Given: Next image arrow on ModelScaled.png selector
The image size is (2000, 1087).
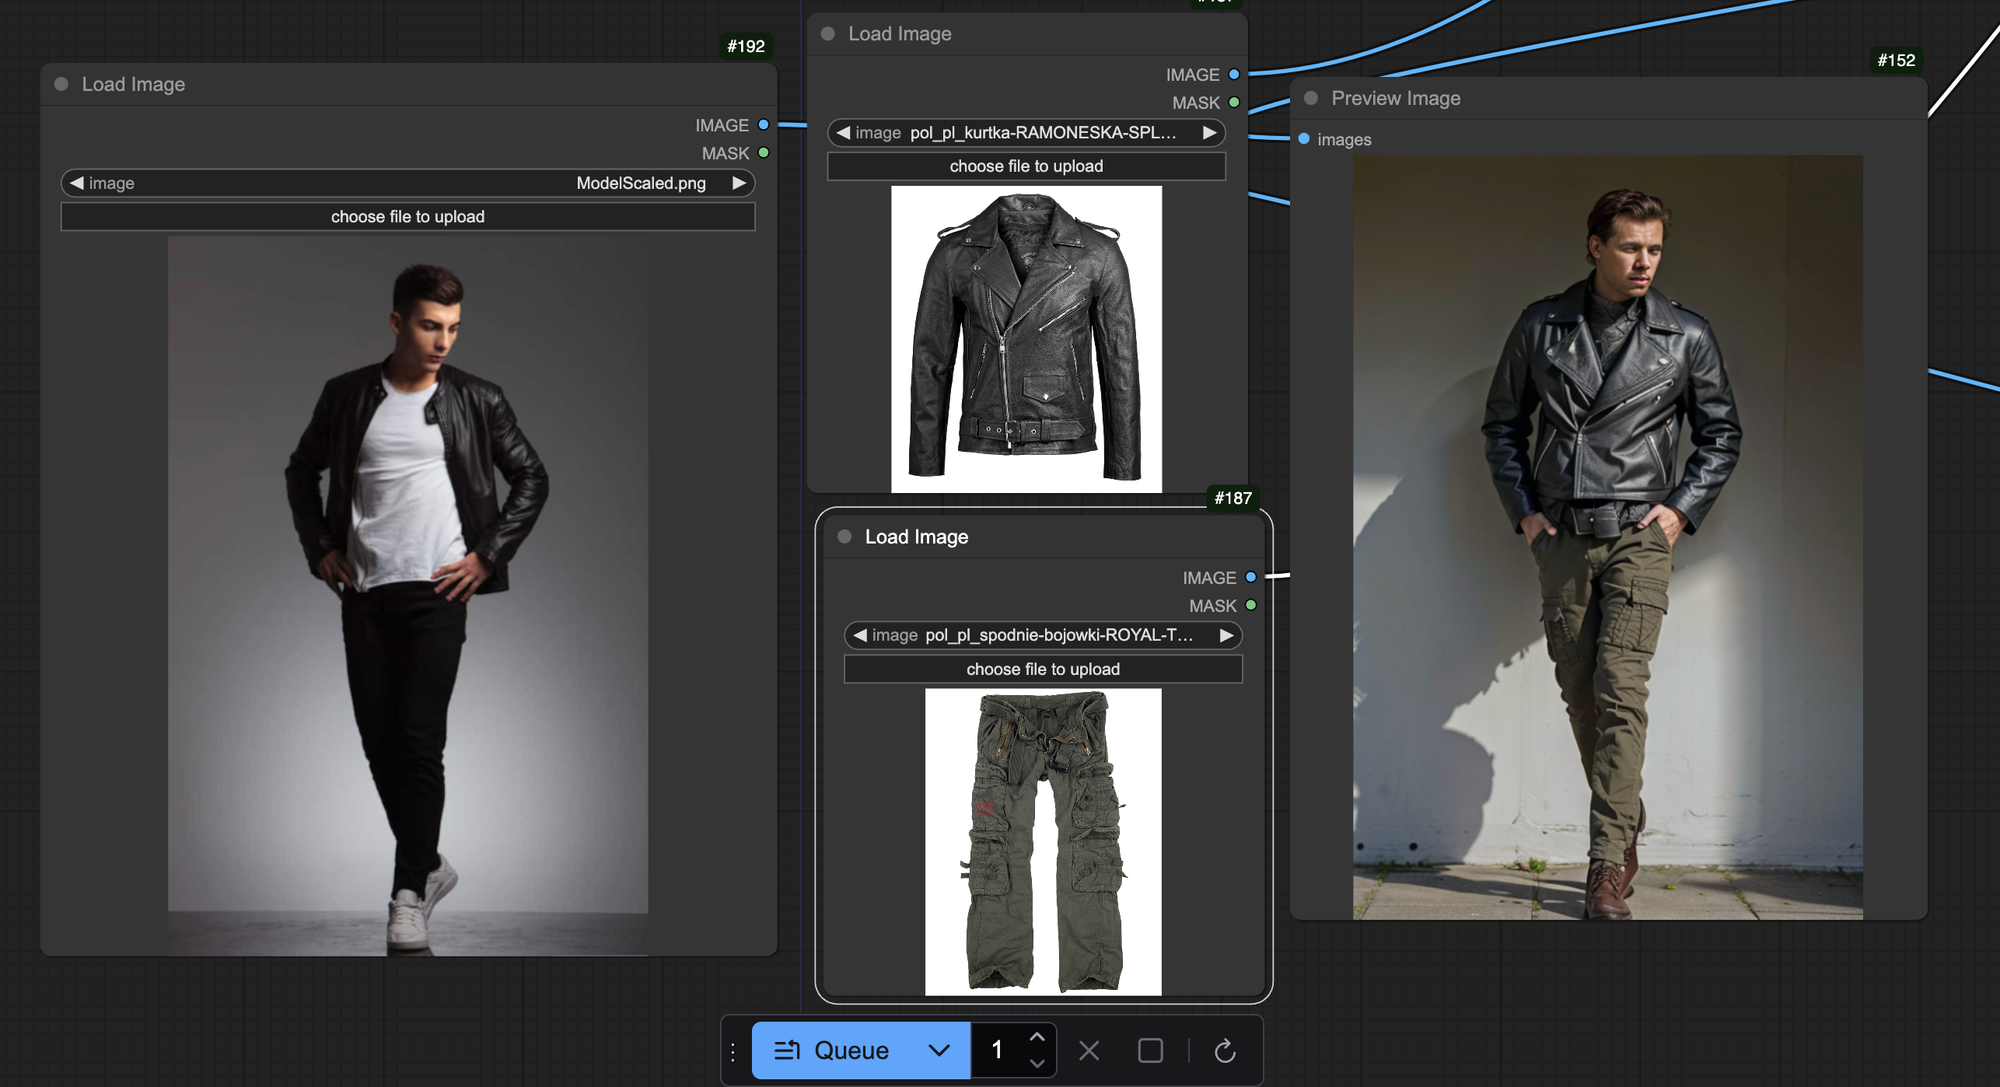Looking at the screenshot, I should pos(739,183).
